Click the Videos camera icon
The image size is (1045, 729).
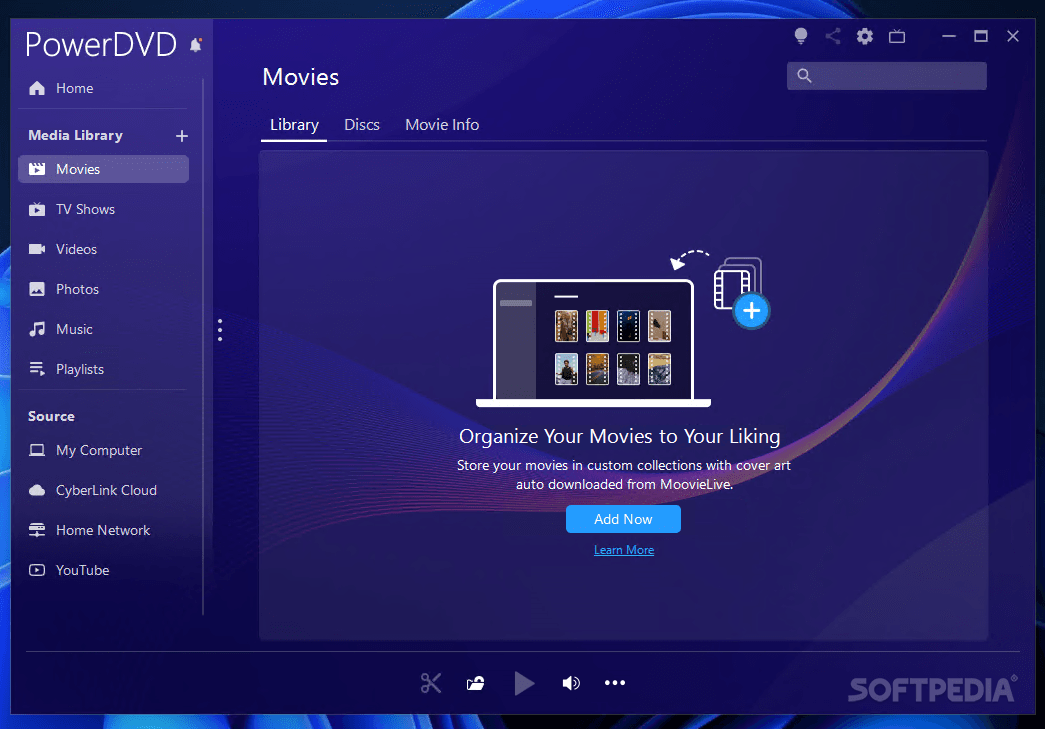37,249
